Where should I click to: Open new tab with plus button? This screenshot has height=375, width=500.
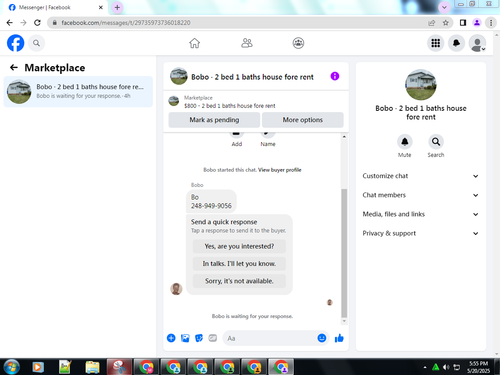click(x=117, y=7)
